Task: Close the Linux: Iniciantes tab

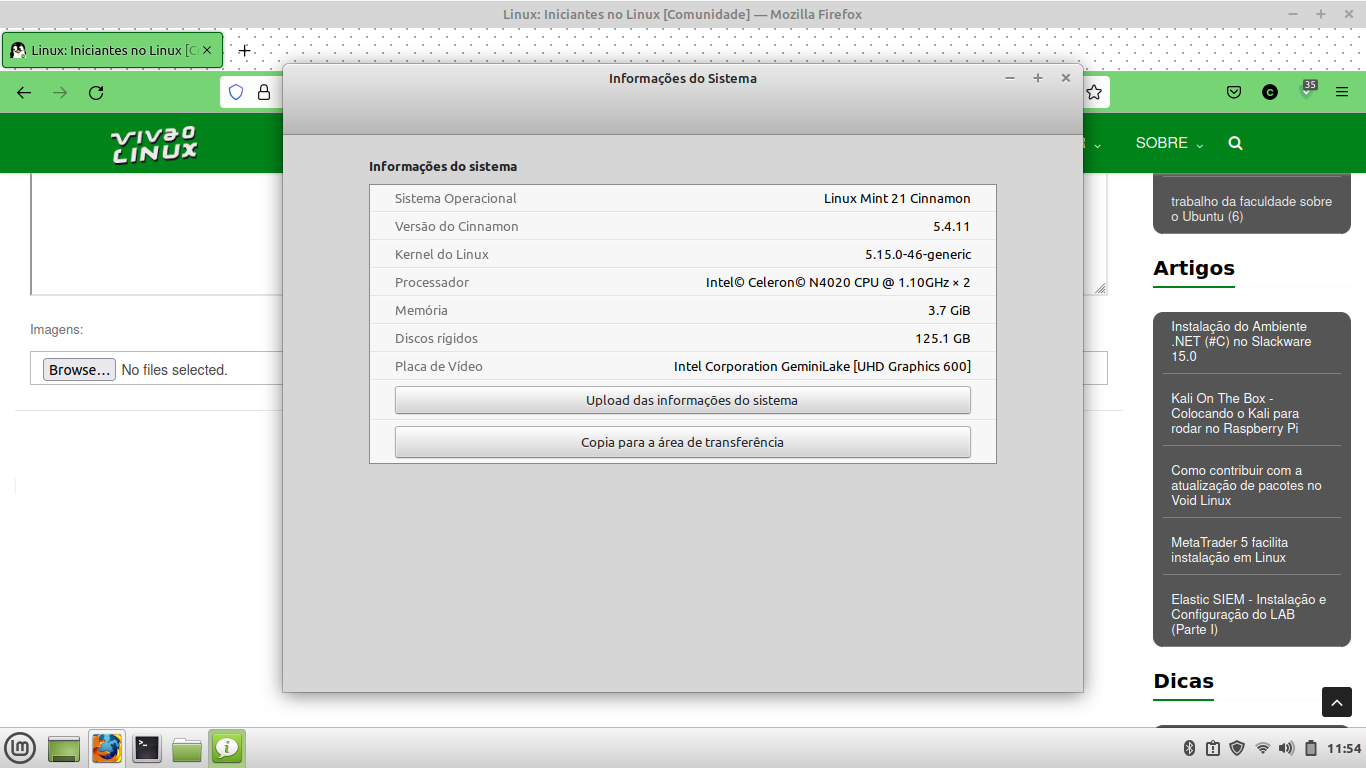Action: [208, 50]
